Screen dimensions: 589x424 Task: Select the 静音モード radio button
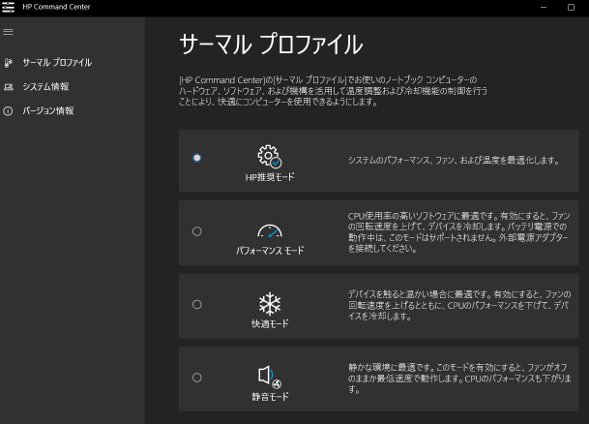tap(197, 377)
